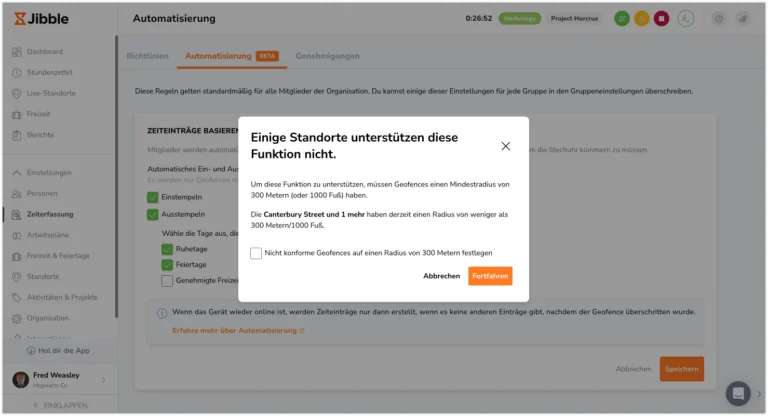Switch to the Genehmigungen tab
This screenshot has width=768, height=416.
point(327,56)
